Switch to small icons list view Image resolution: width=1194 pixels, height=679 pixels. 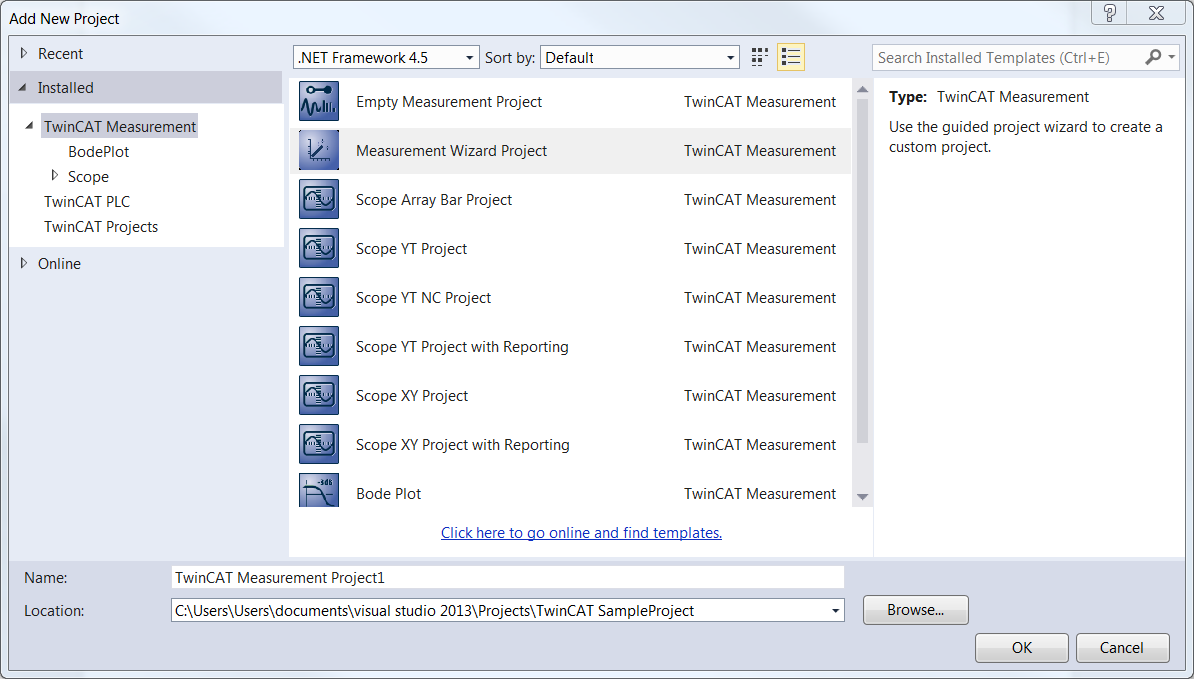point(791,57)
